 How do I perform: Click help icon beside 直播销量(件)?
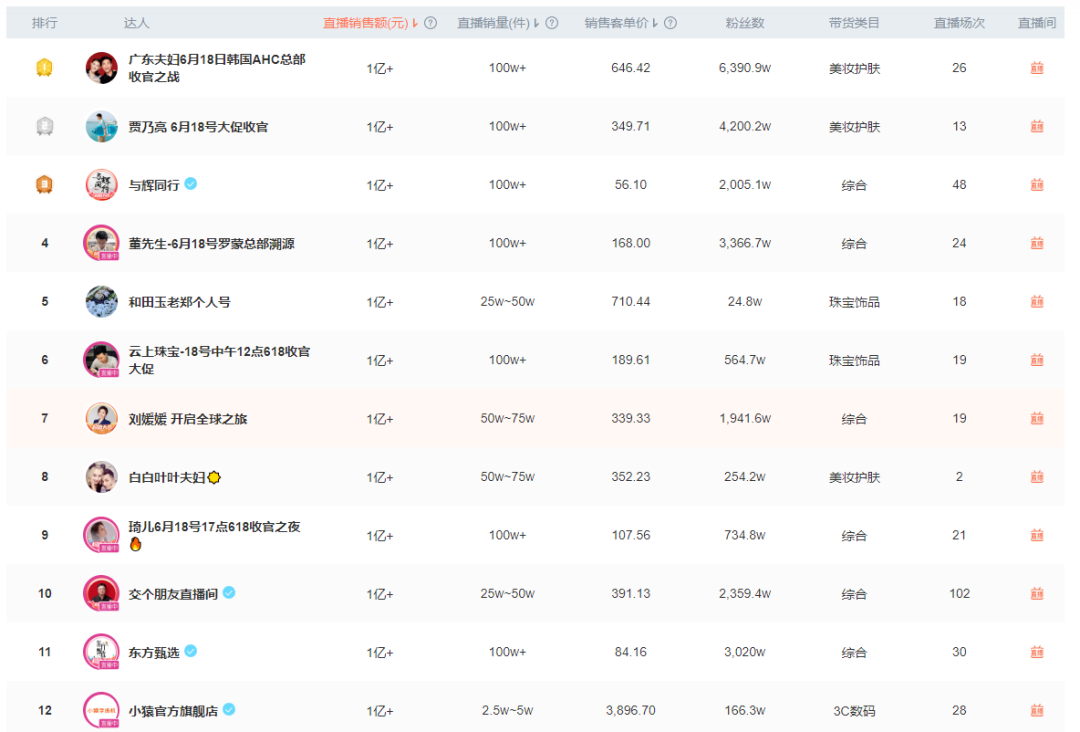click(x=552, y=23)
